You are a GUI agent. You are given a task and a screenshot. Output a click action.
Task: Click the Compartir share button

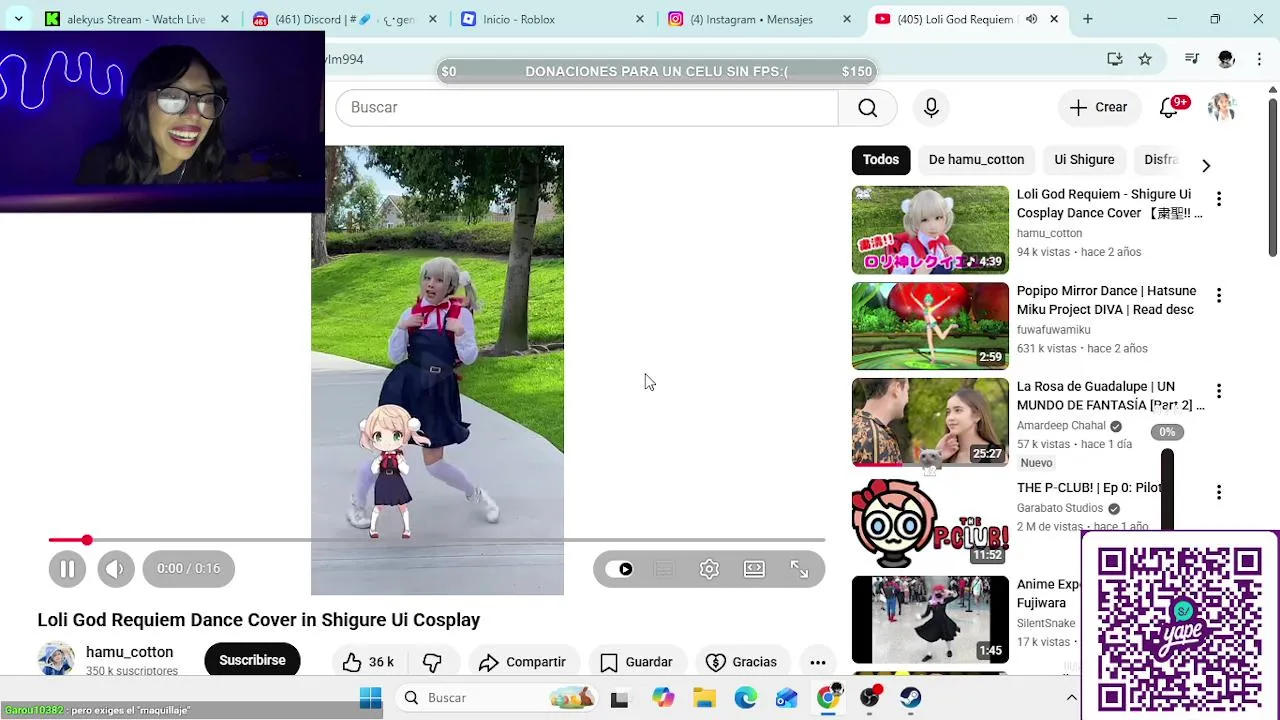pos(522,662)
